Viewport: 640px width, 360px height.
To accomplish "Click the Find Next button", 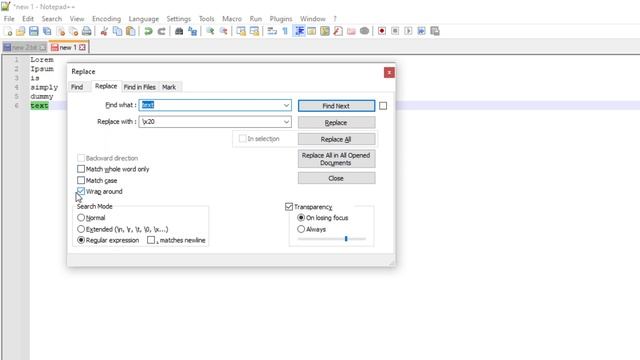I will click(x=336, y=106).
